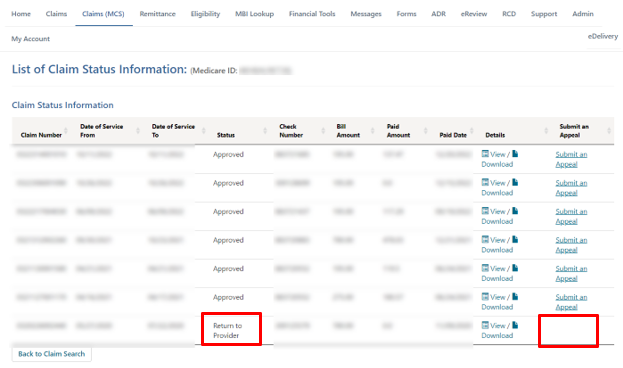Open the Eligibility menu
This screenshot has height=368, width=623.
(x=205, y=14)
